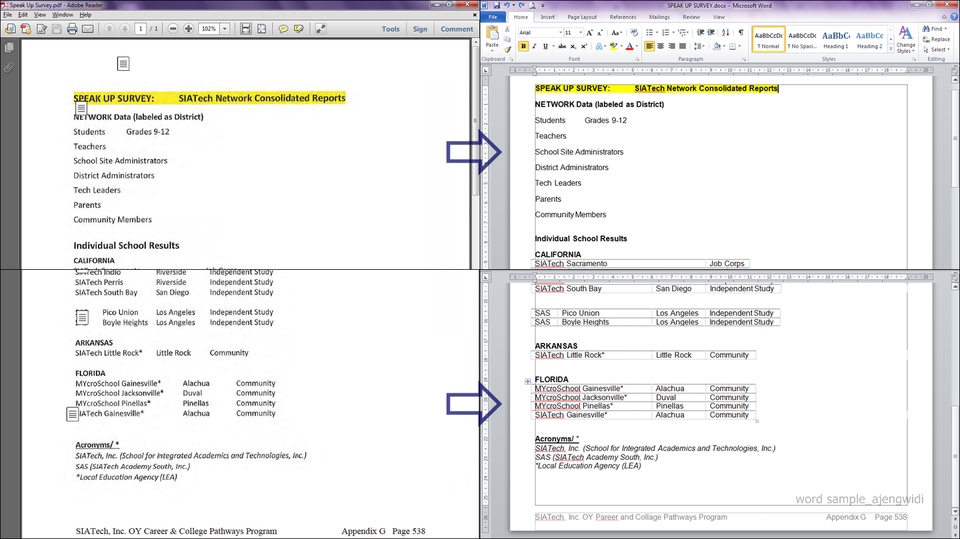Open the Sign pane in Adobe Reader

click(x=420, y=29)
